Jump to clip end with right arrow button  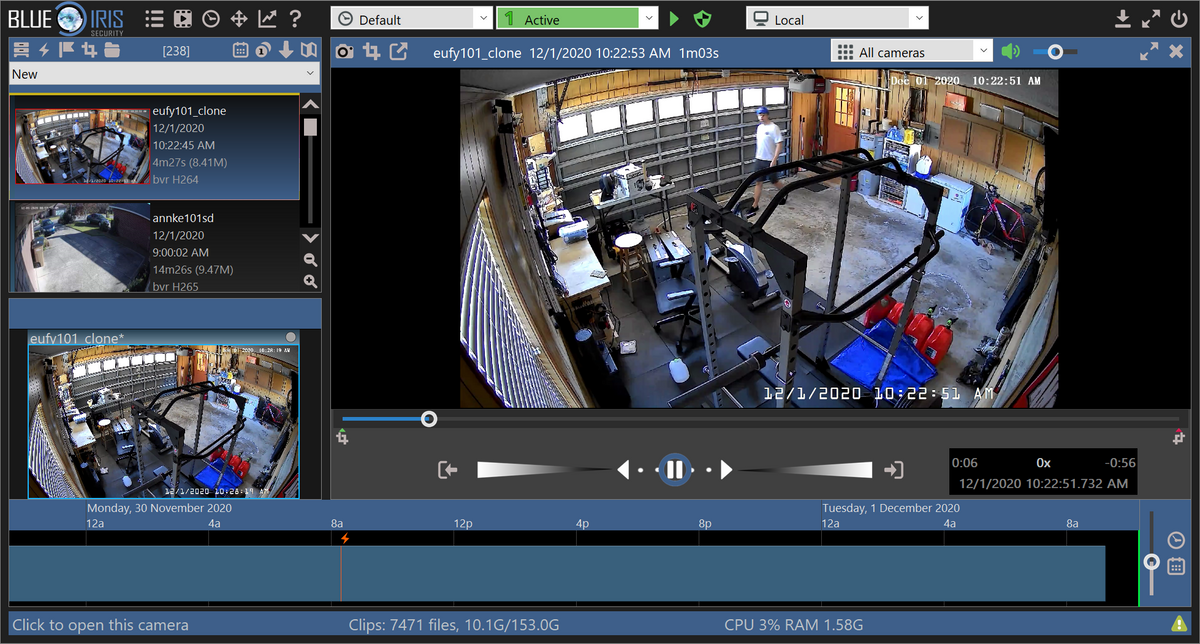893,470
